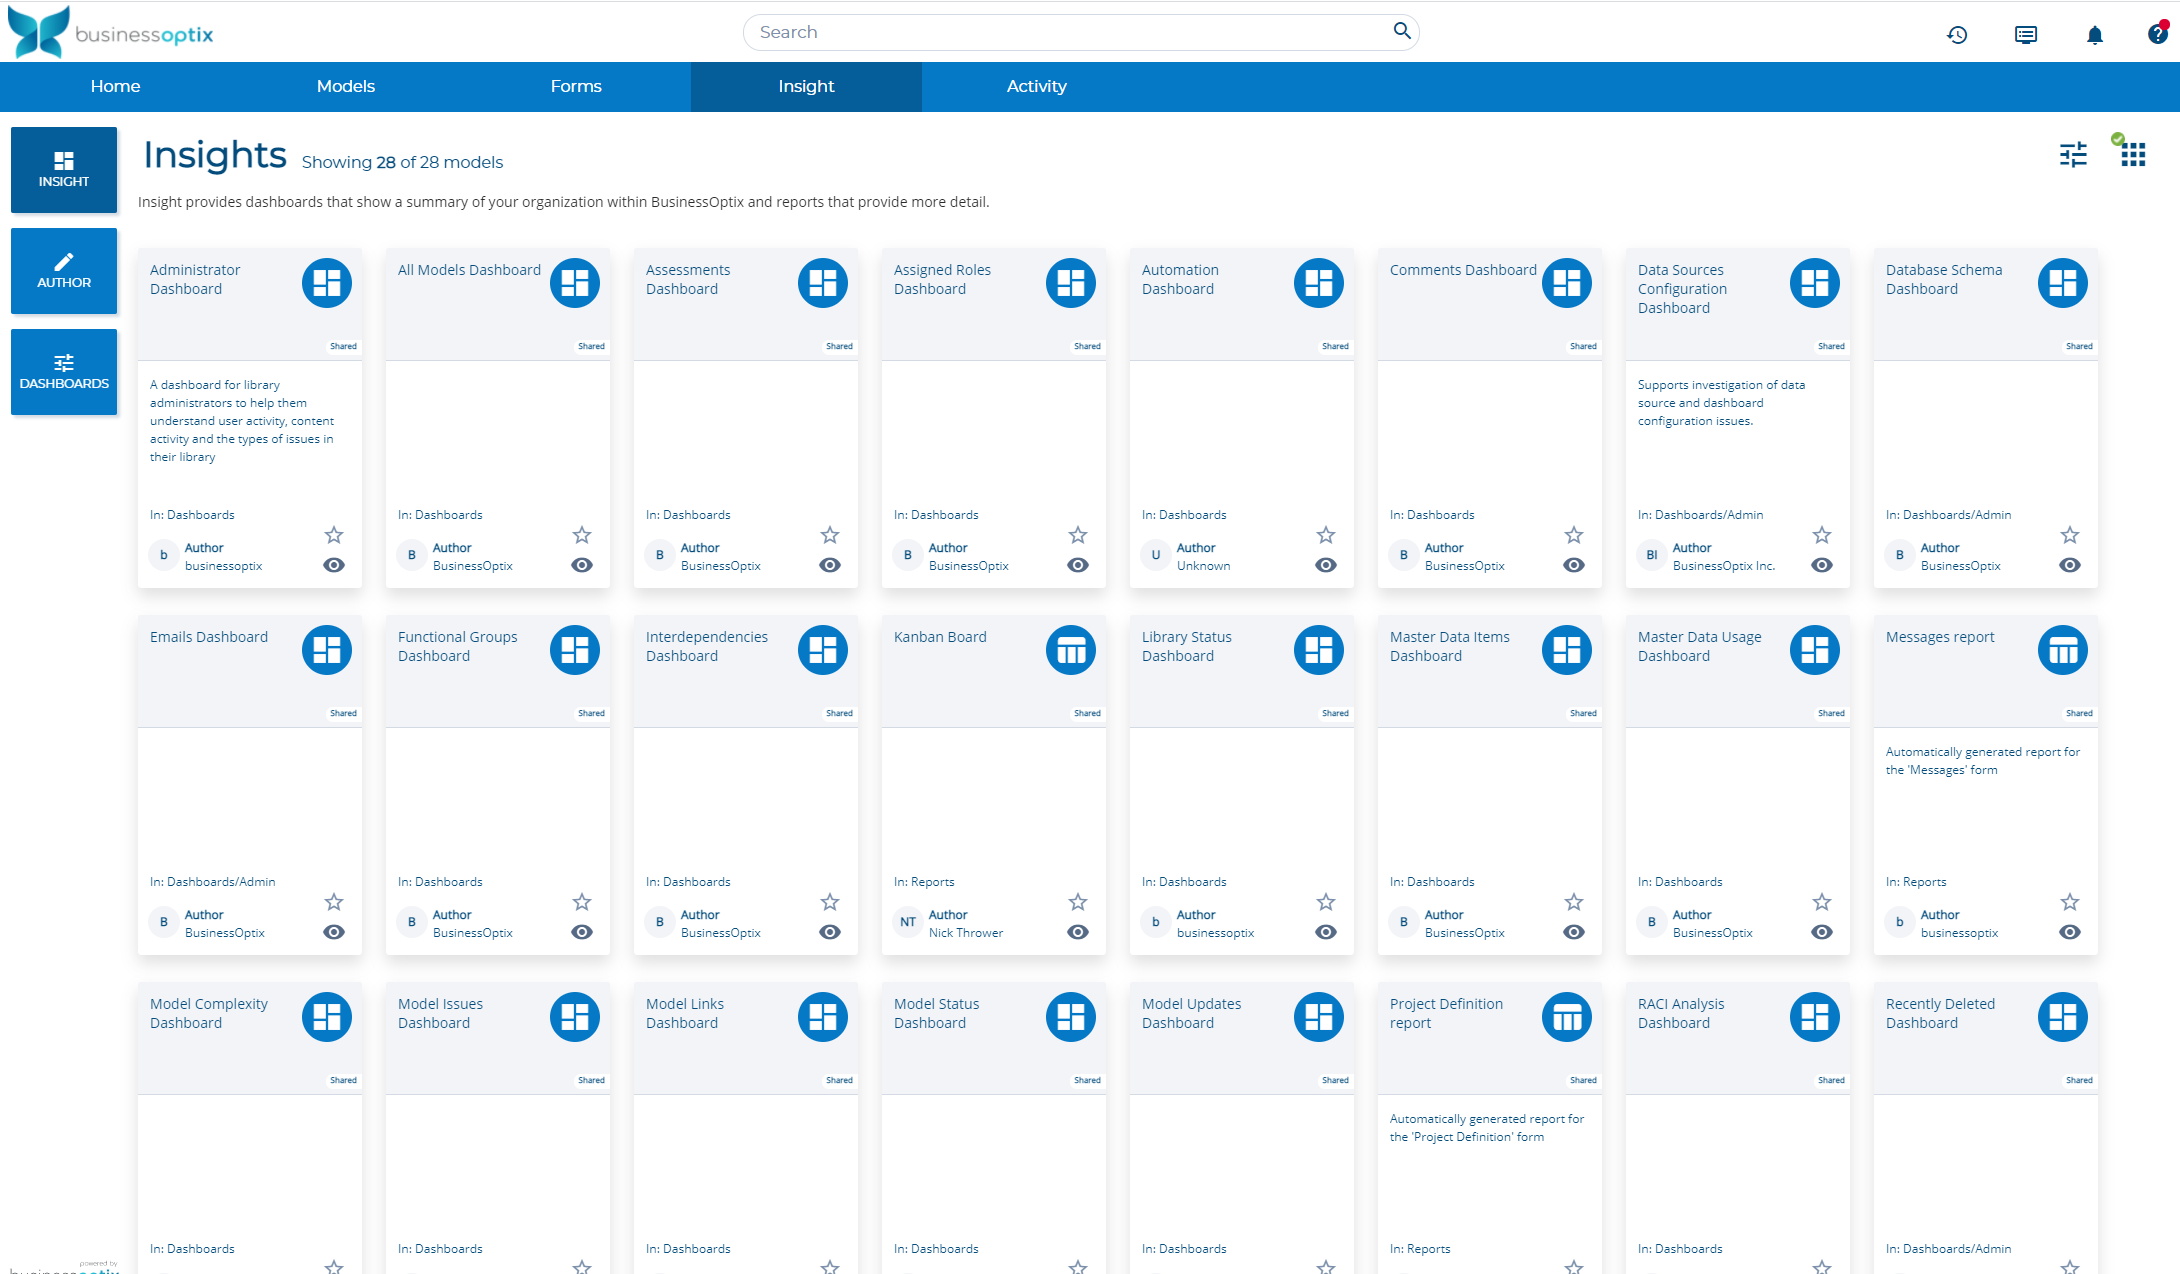Open Data Sources Configuration Dashboard icon
2180x1274 pixels.
point(1815,283)
